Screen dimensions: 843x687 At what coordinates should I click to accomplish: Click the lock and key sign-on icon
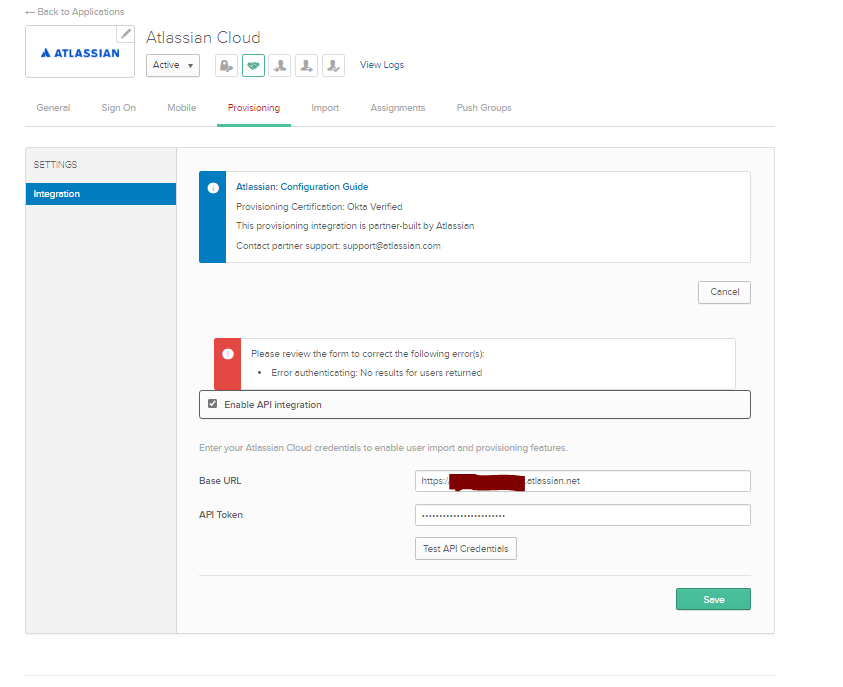click(x=226, y=66)
